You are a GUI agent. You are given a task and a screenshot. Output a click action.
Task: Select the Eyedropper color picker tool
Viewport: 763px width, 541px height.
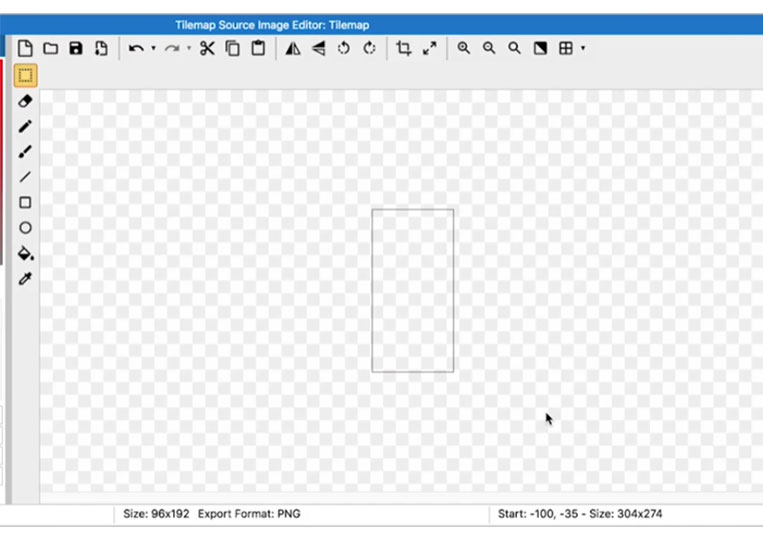pyautogui.click(x=25, y=279)
